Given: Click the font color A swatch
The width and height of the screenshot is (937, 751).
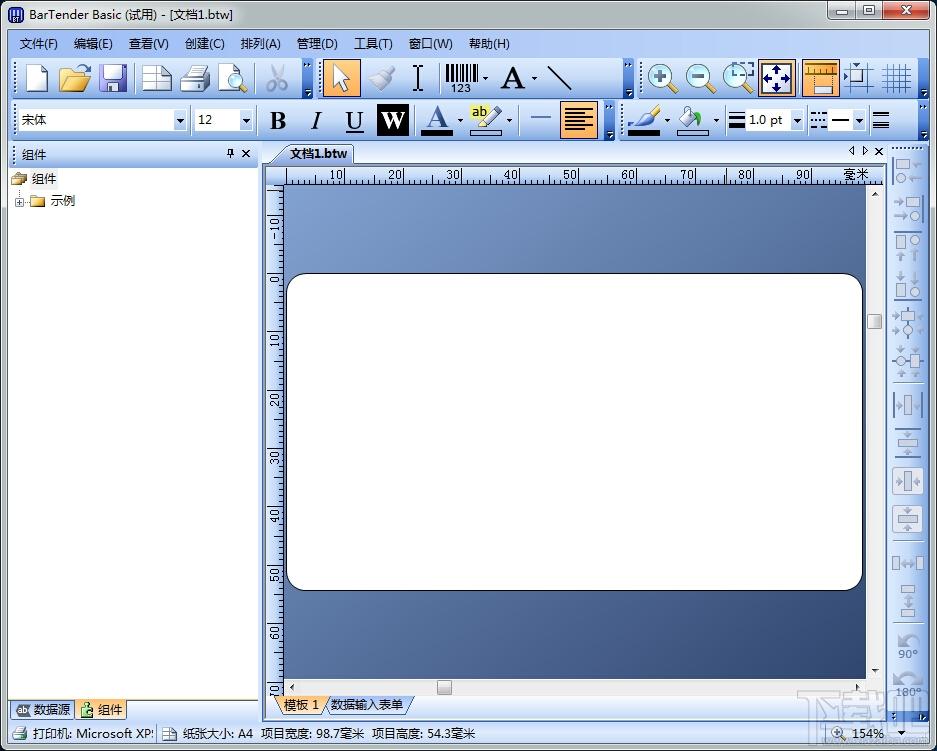Looking at the screenshot, I should point(437,121).
